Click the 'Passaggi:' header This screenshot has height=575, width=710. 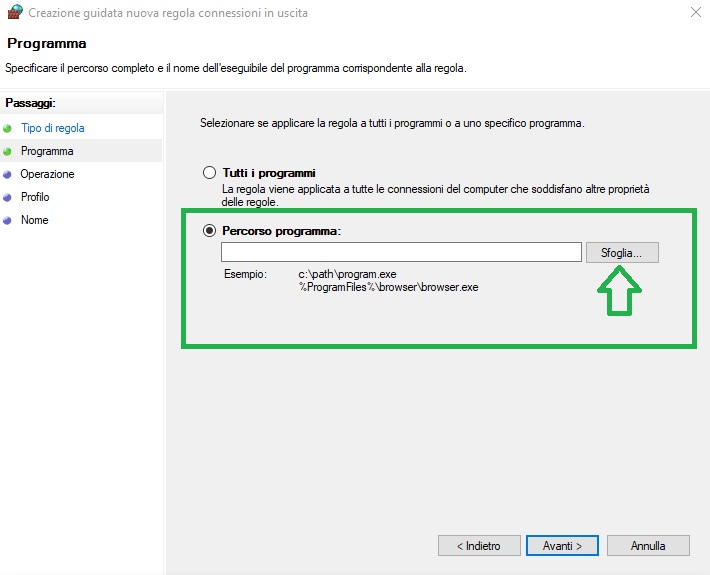pos(30,103)
